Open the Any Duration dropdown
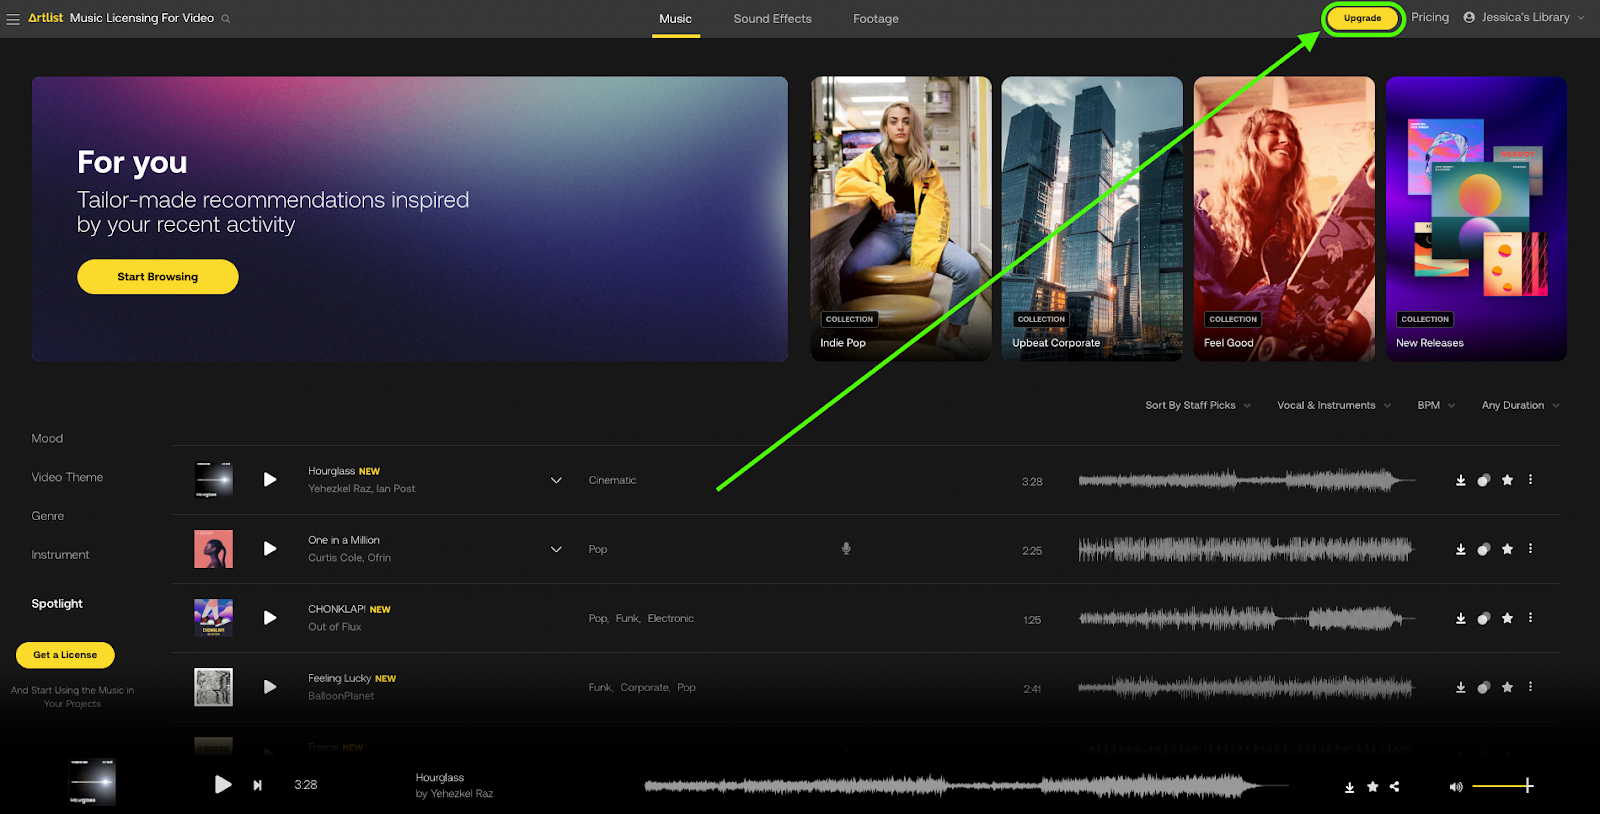The width and height of the screenshot is (1600, 814). 1520,405
